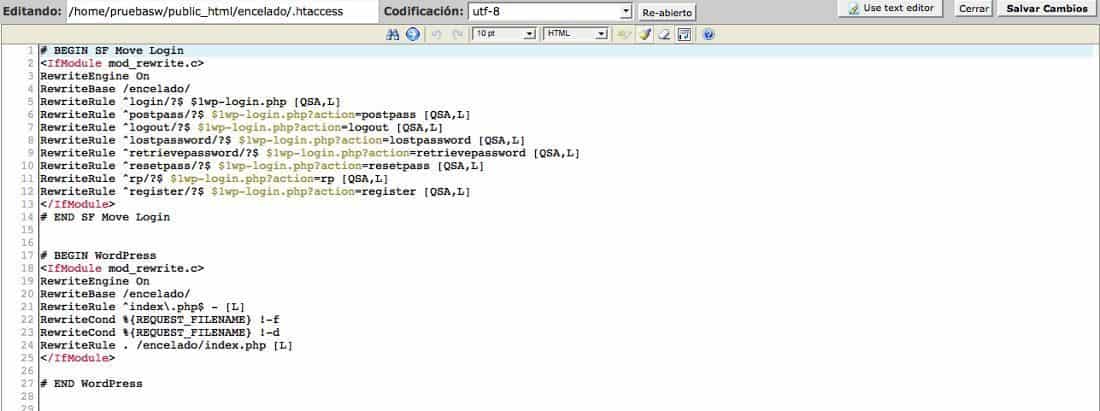Toggle syntax highlight brush icon
The image size is (1100, 411).
click(x=645, y=34)
